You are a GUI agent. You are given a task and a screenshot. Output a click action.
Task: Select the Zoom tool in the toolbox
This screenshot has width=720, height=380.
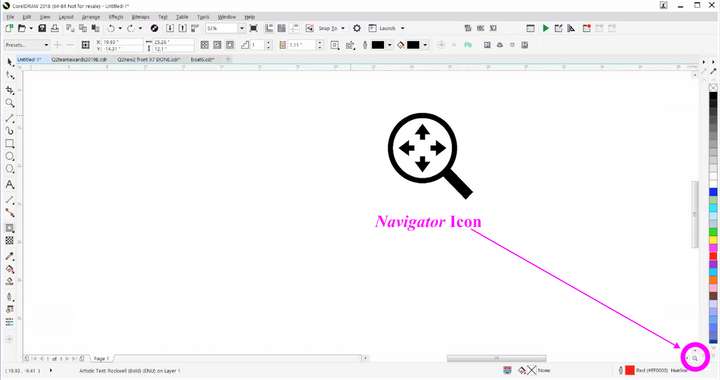[x=10, y=103]
